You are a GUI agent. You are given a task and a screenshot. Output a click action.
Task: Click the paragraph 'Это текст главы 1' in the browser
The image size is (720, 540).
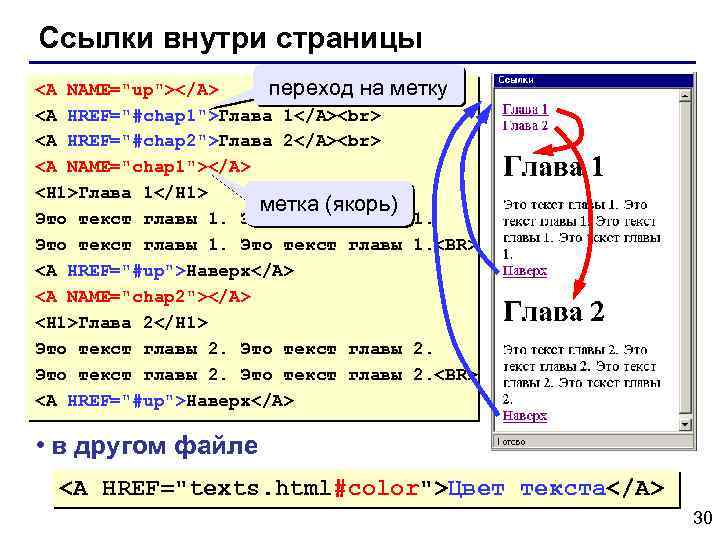582,229
